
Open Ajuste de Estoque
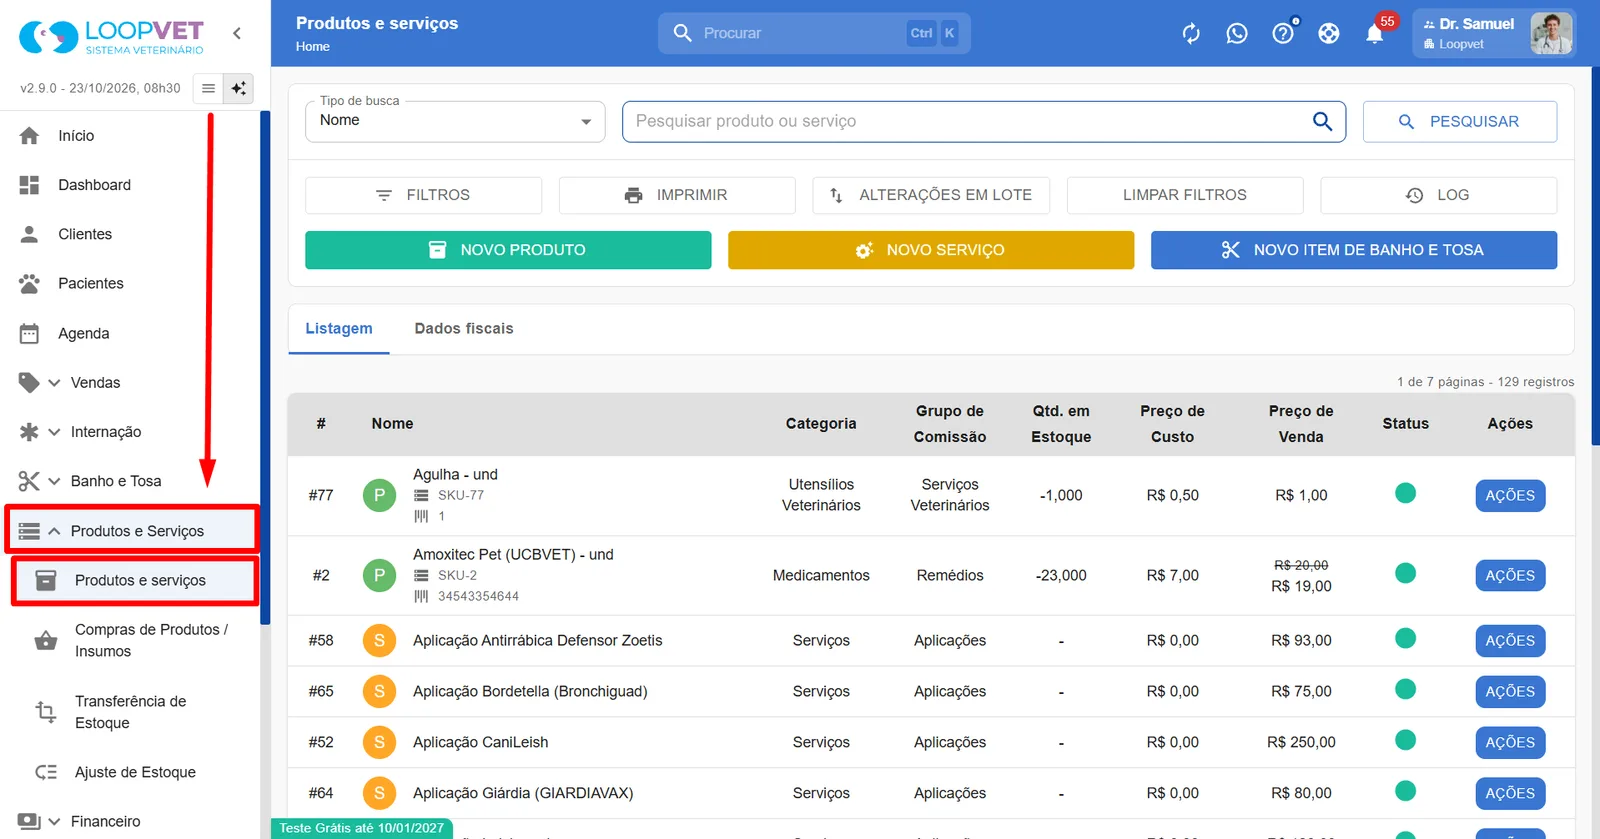(136, 772)
